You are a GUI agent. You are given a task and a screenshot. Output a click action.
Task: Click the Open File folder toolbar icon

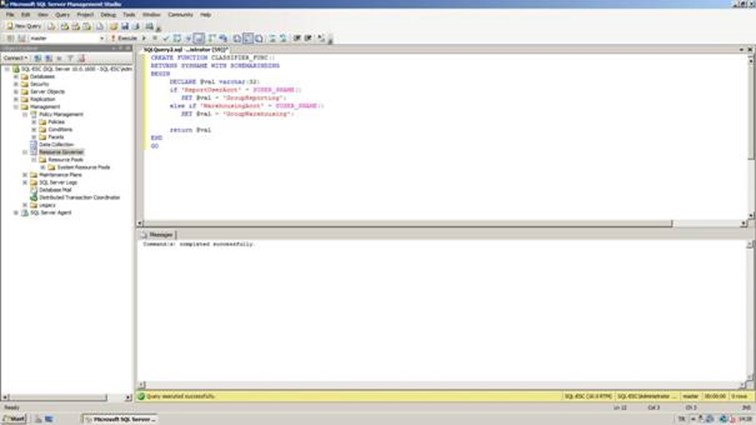[113, 26]
